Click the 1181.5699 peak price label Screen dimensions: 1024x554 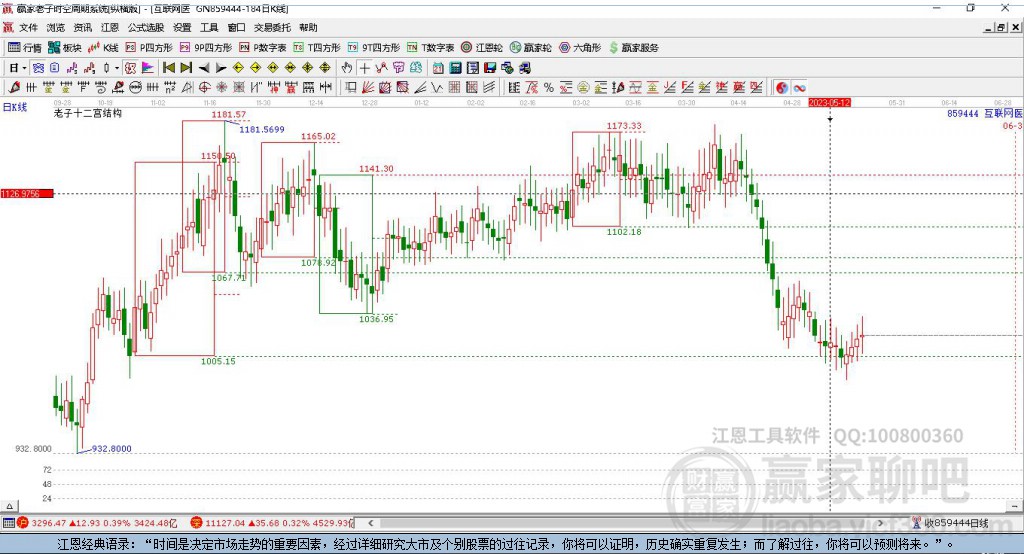click(262, 129)
